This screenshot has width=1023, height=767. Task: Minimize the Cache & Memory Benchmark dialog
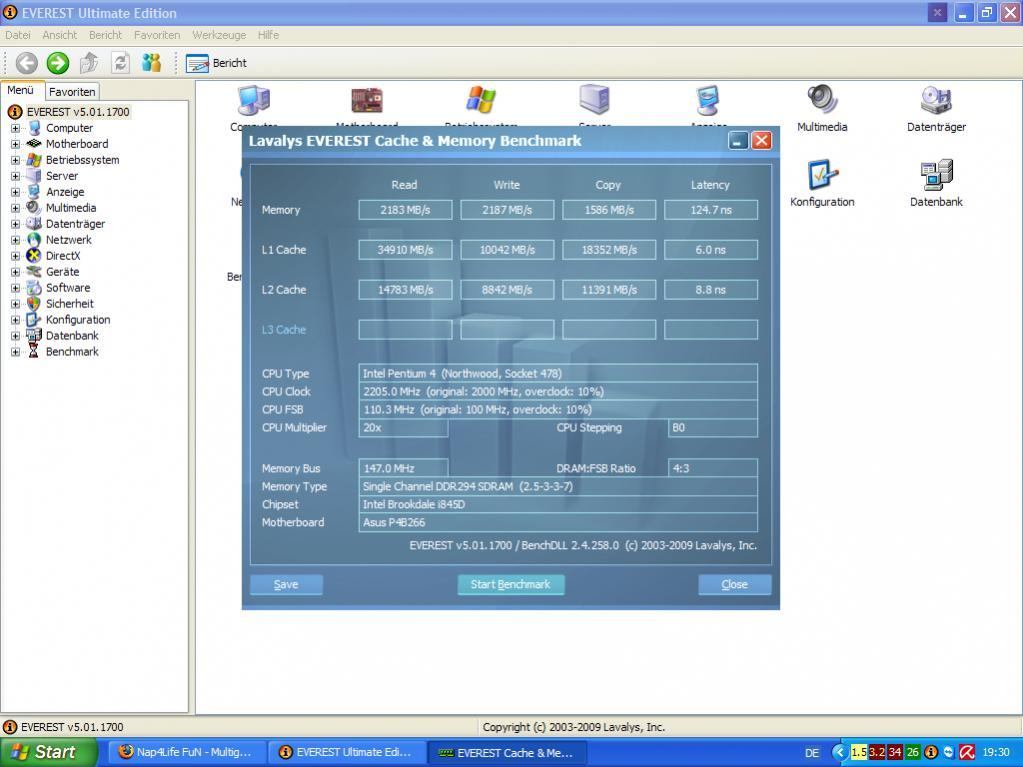pyautogui.click(x=738, y=140)
